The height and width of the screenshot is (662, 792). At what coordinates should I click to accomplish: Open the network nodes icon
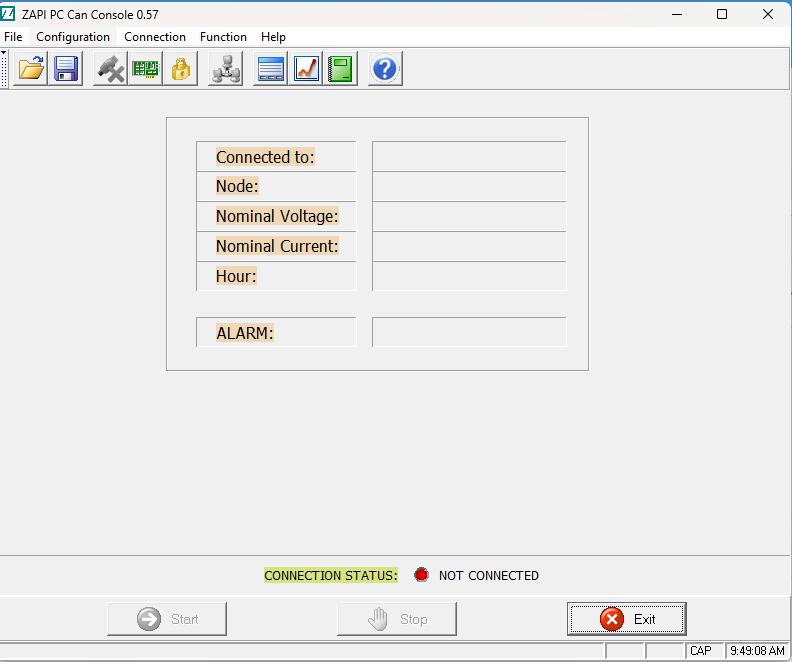[x=225, y=69]
